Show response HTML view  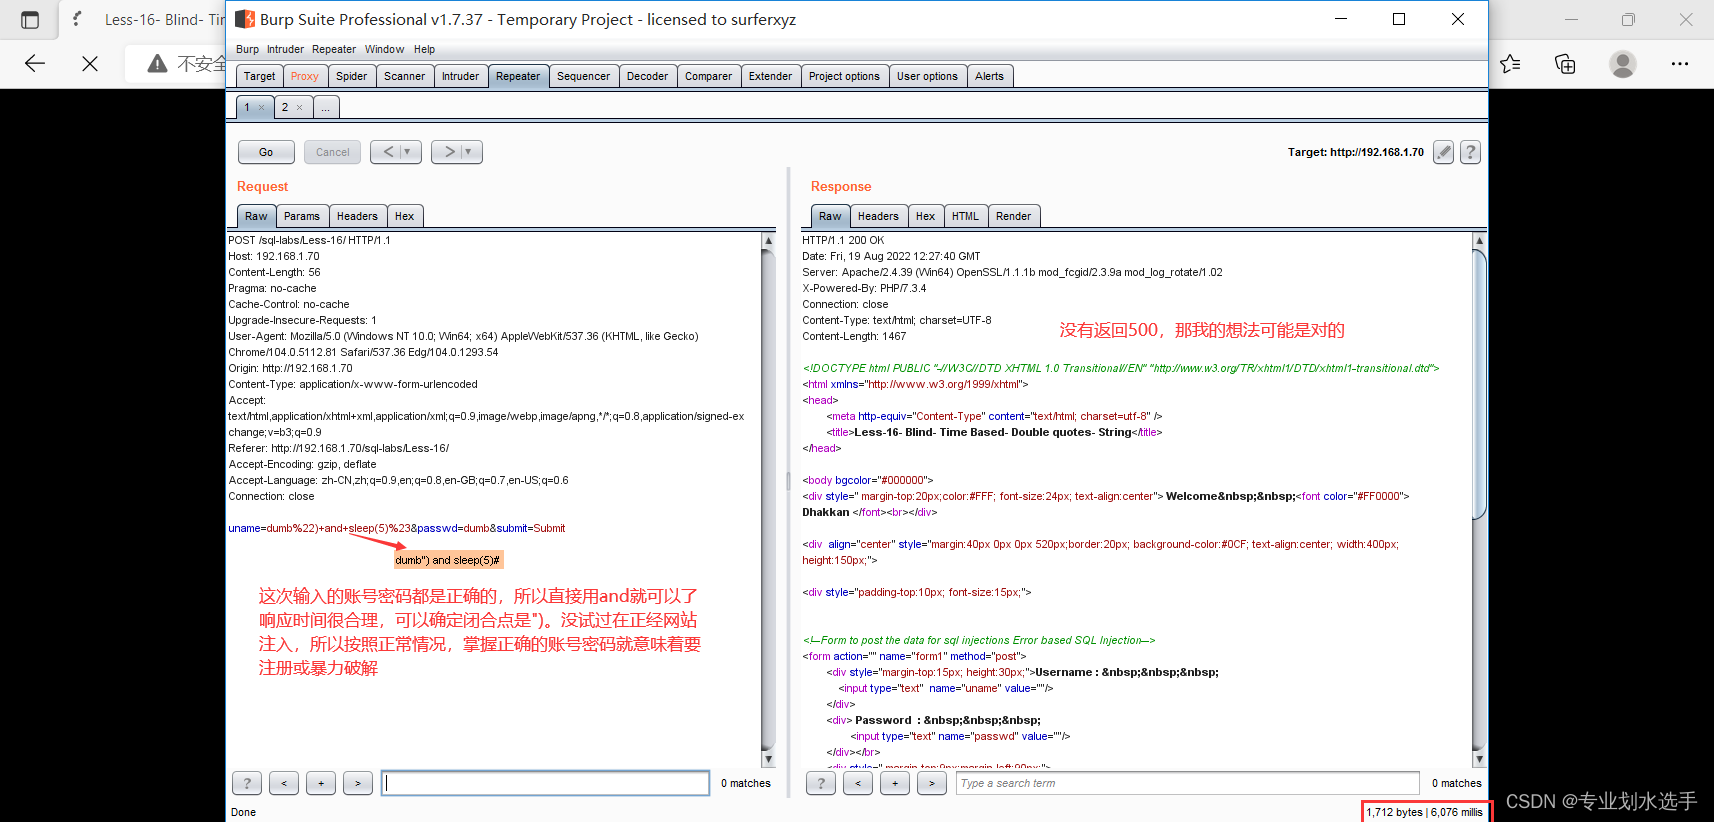pos(966,216)
